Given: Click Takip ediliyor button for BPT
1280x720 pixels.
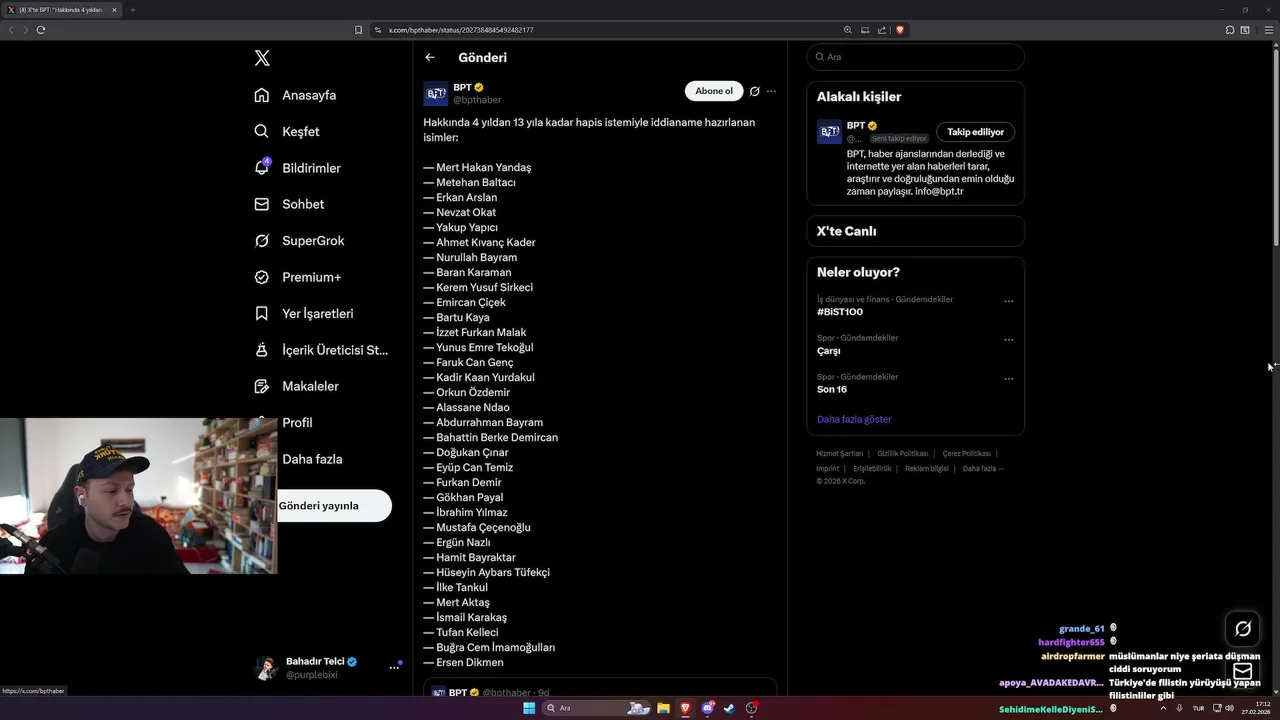Looking at the screenshot, I should [x=975, y=132].
